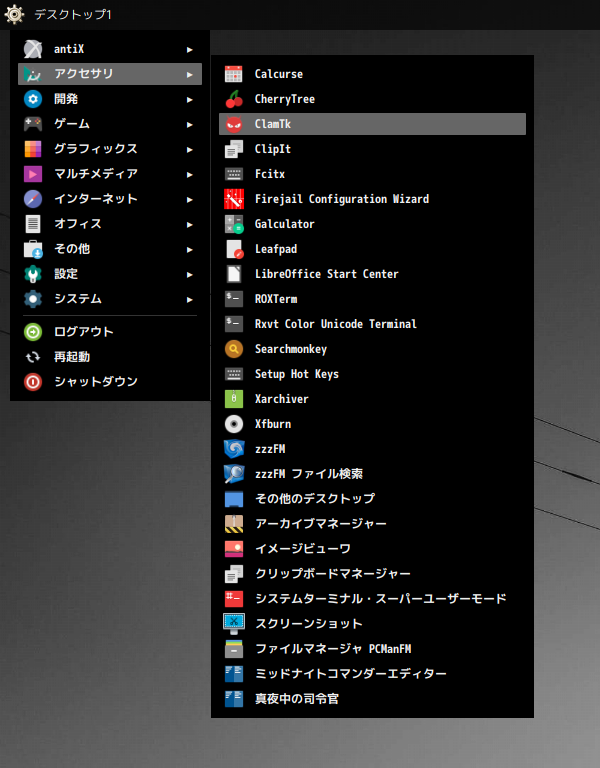Click the Searchmonkey magnifier icon

point(234,349)
